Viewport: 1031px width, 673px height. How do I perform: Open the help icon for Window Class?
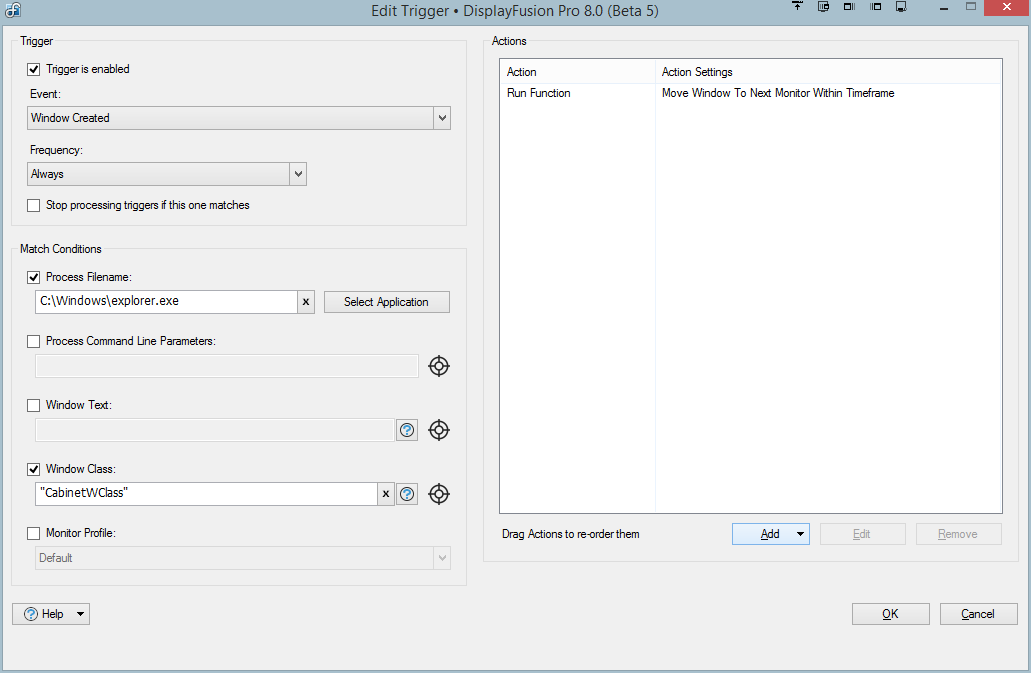(x=407, y=494)
